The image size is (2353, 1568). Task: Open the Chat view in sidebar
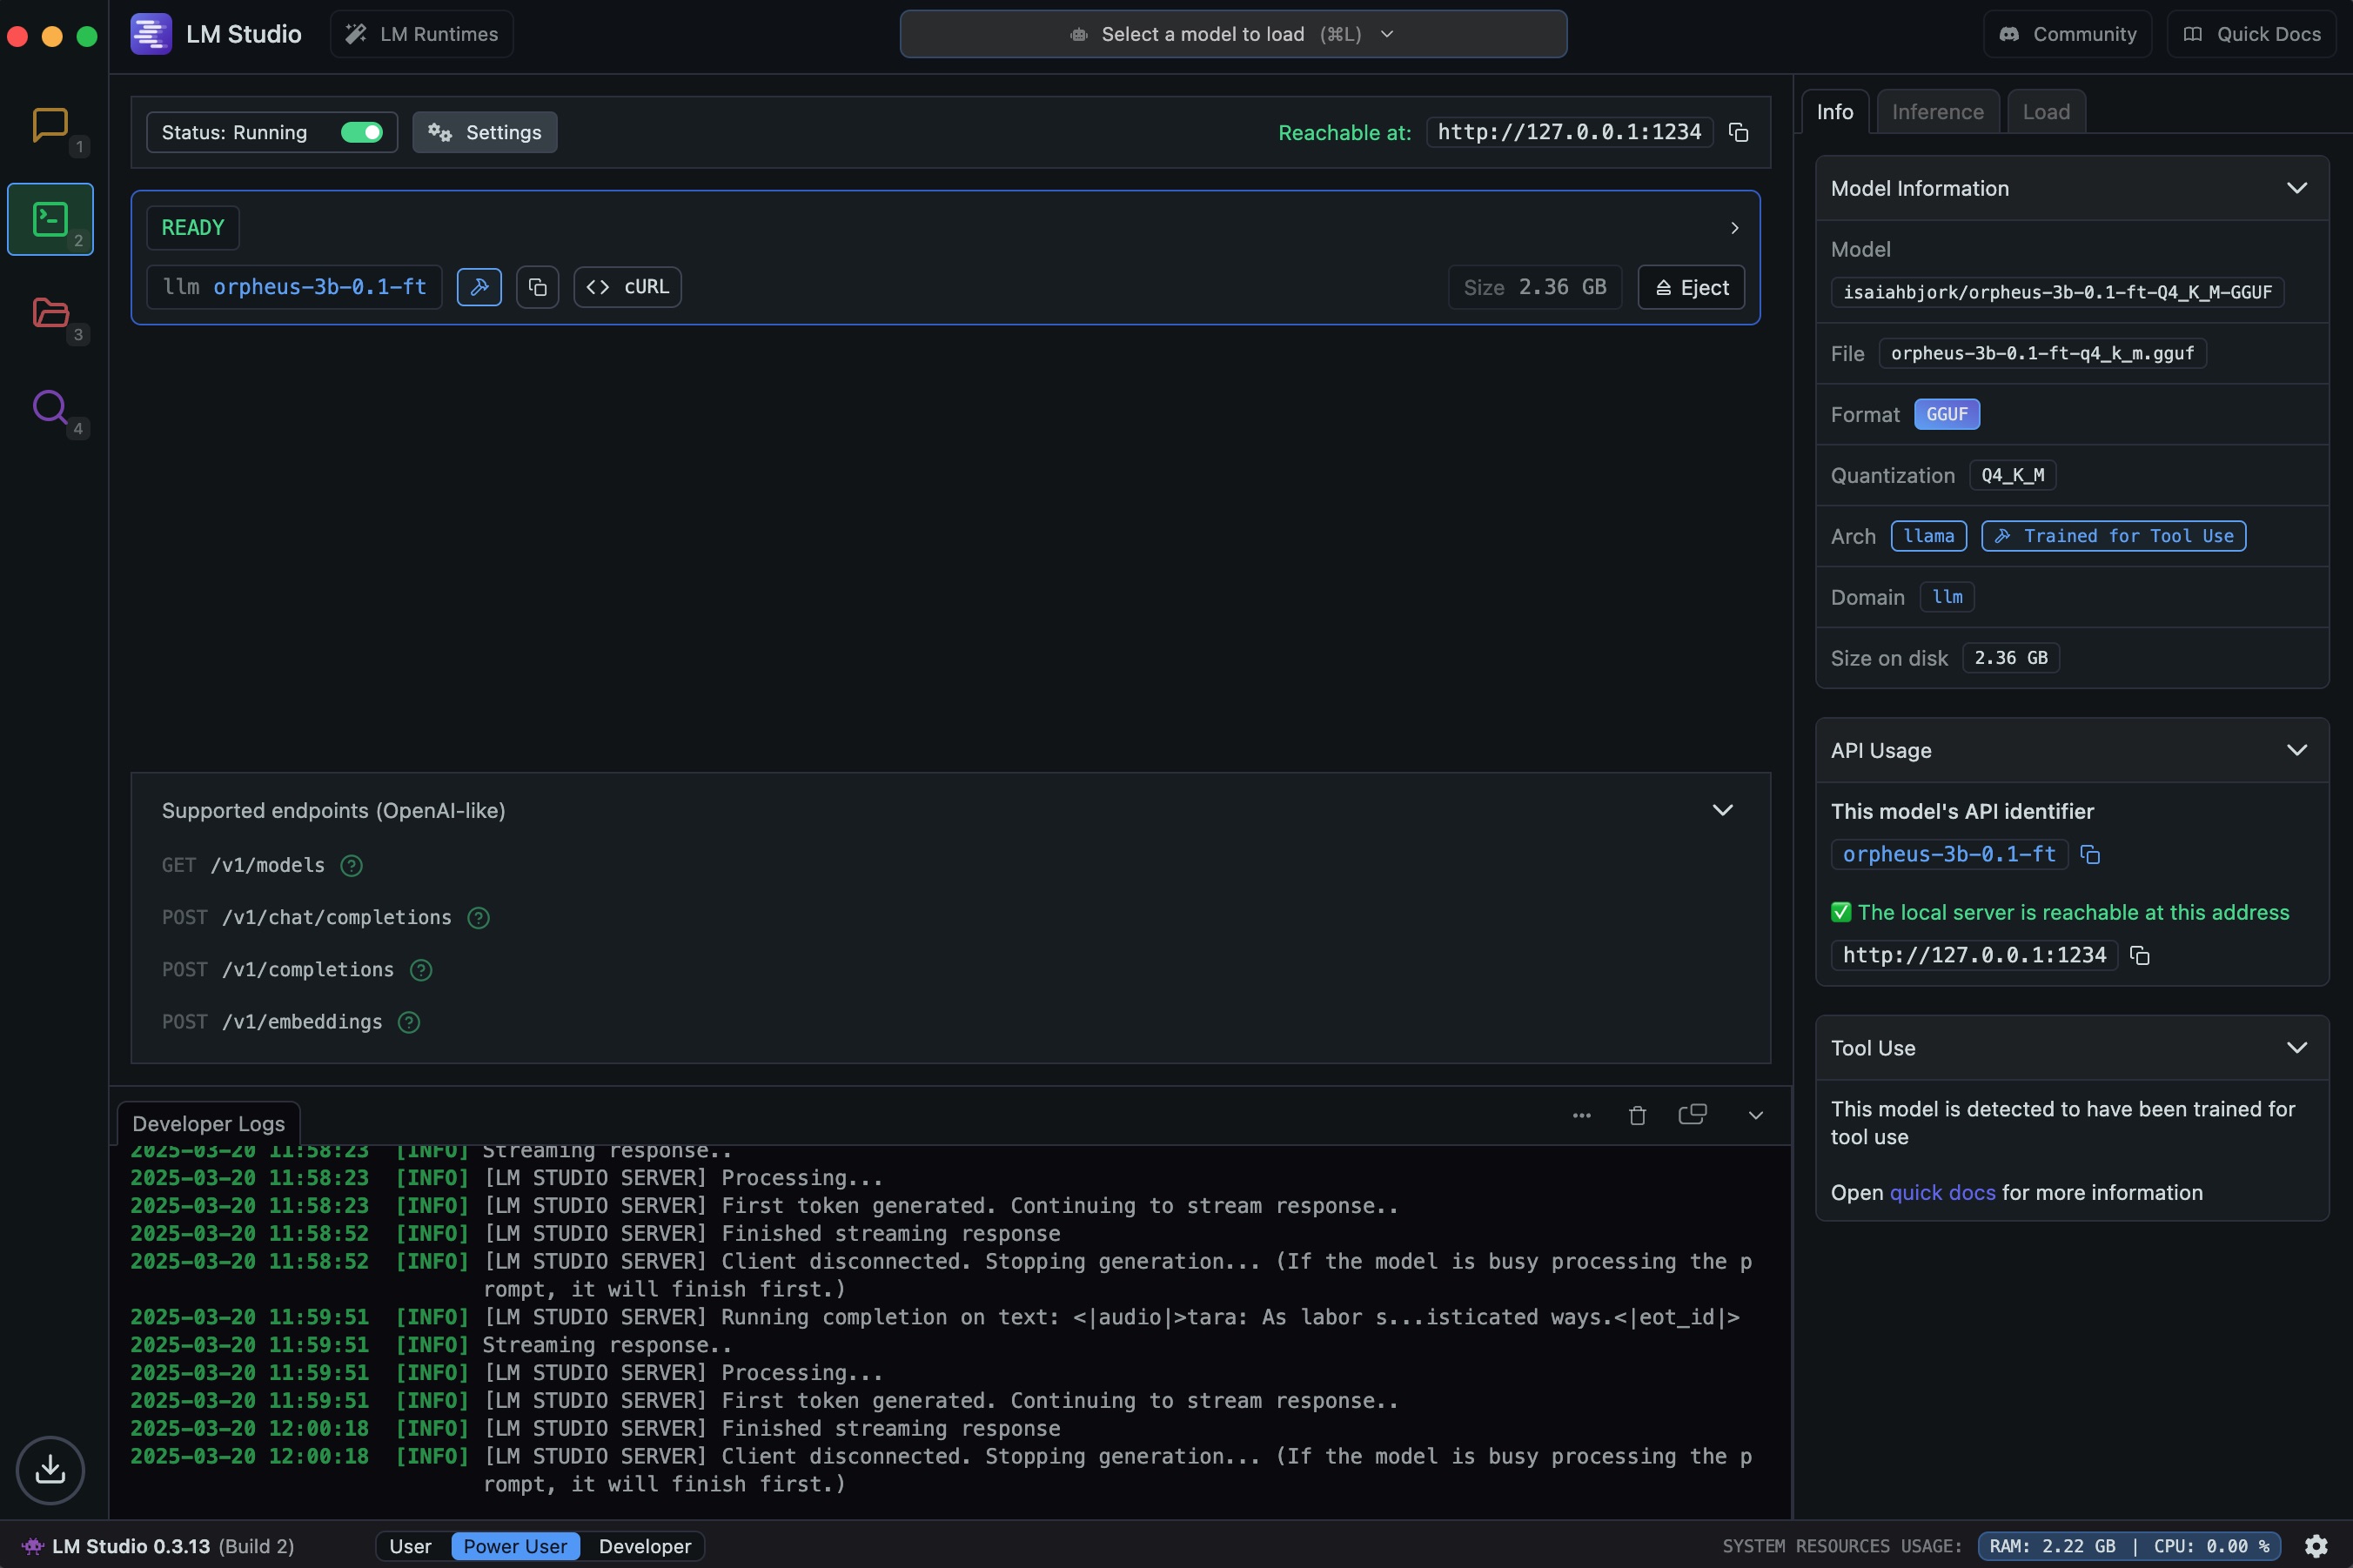[x=50, y=125]
